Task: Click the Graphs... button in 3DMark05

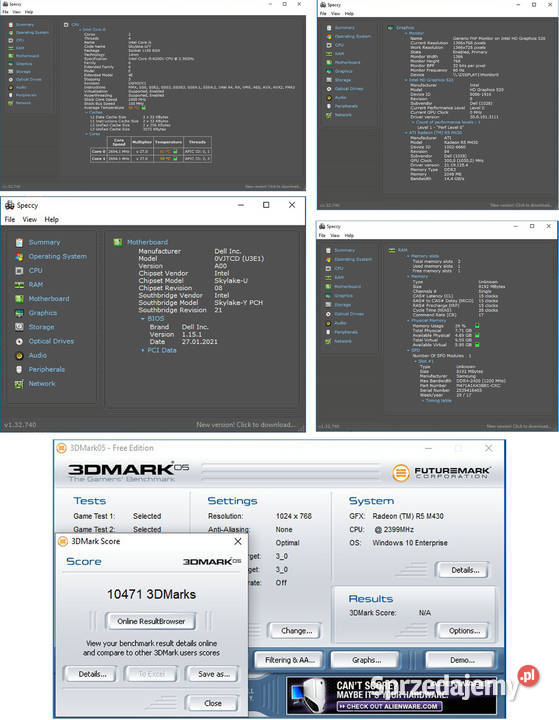Action: click(x=366, y=660)
